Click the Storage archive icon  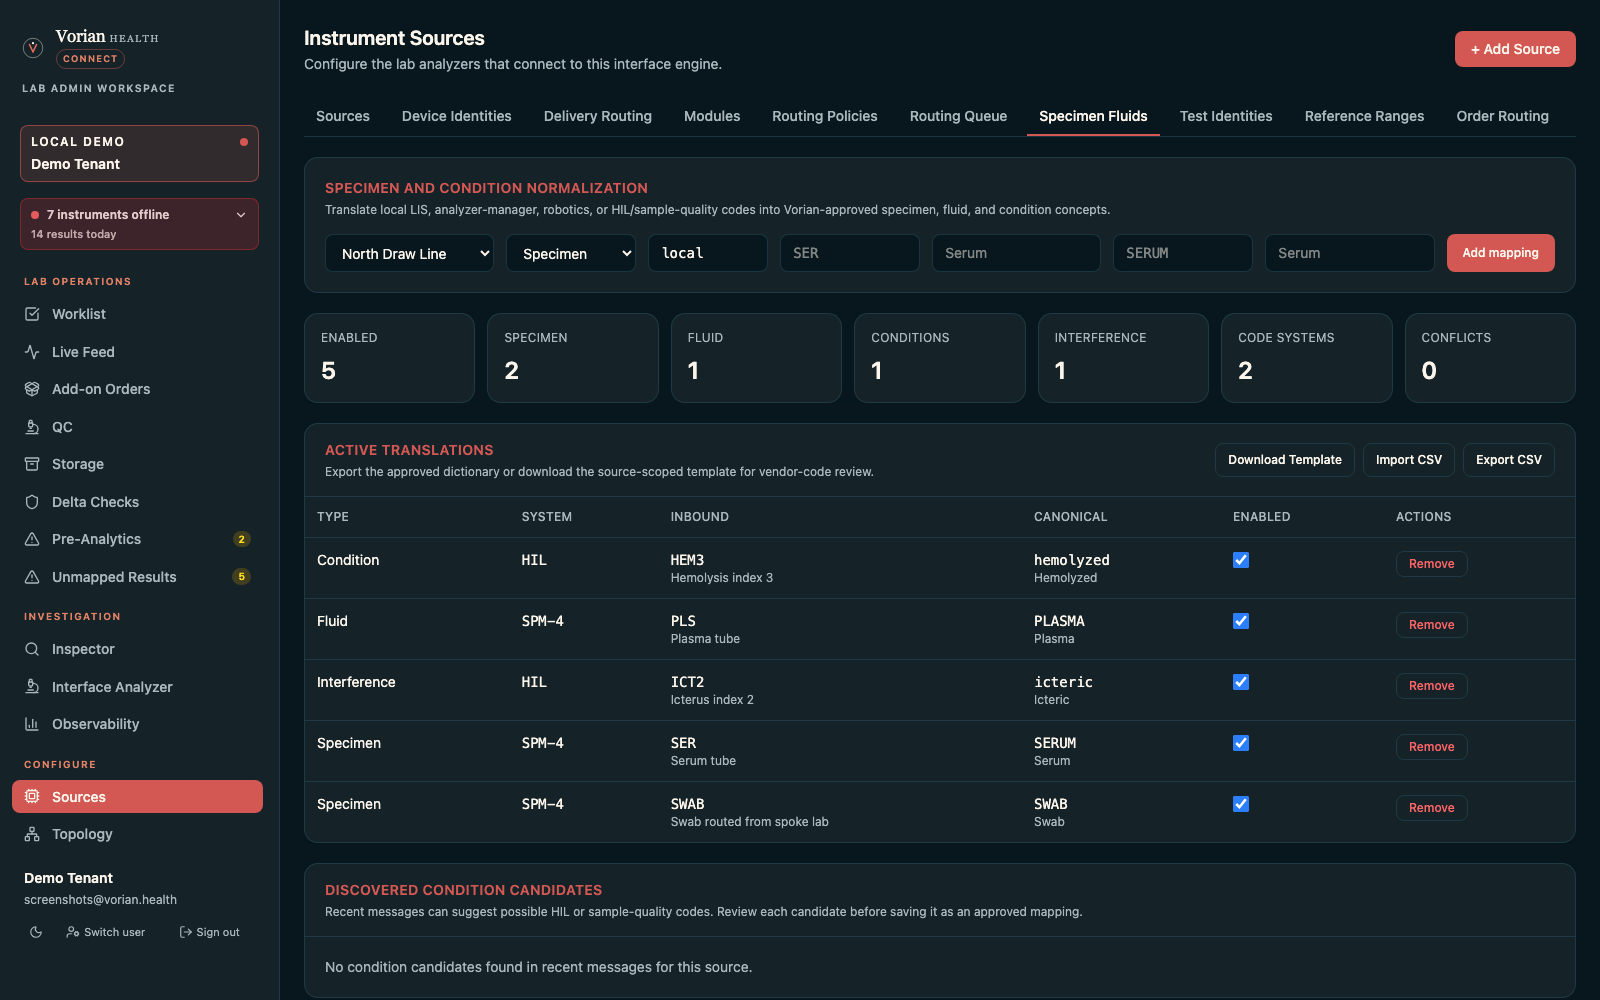tap(32, 464)
